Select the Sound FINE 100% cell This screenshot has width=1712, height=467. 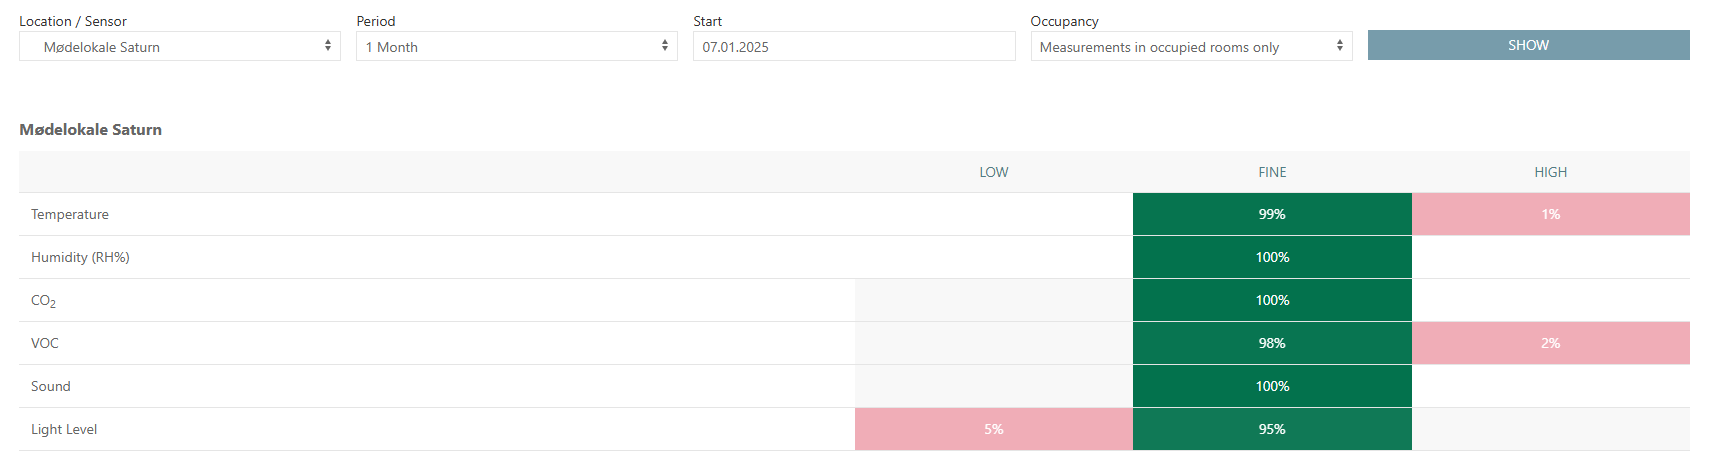1272,386
